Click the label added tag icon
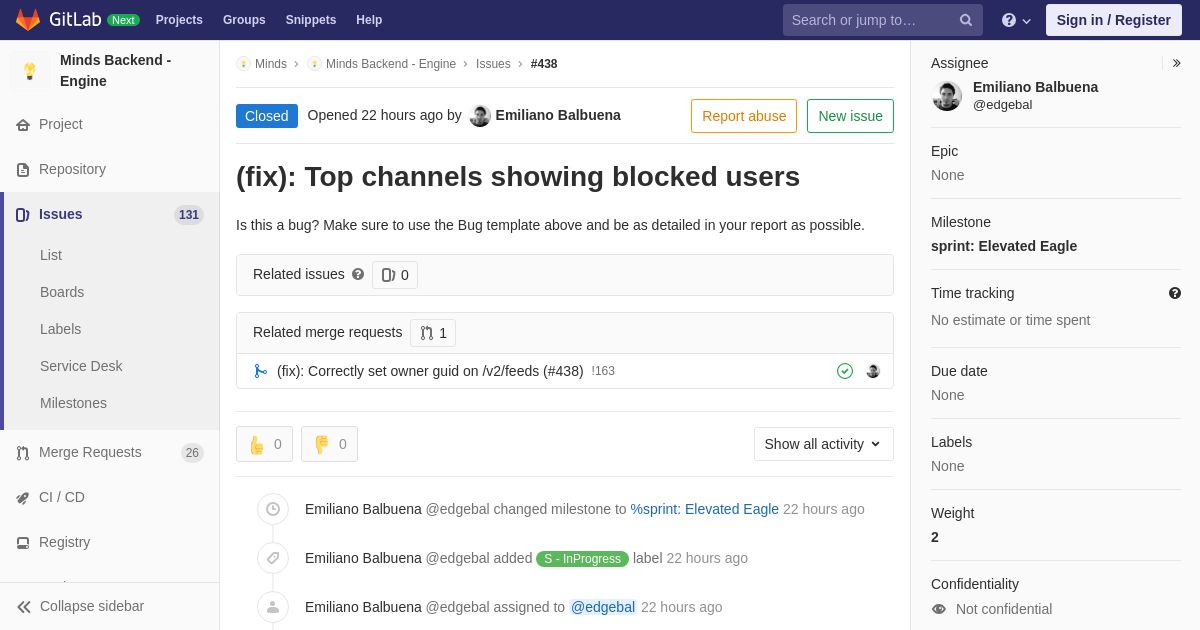This screenshot has width=1200, height=630. [273, 558]
